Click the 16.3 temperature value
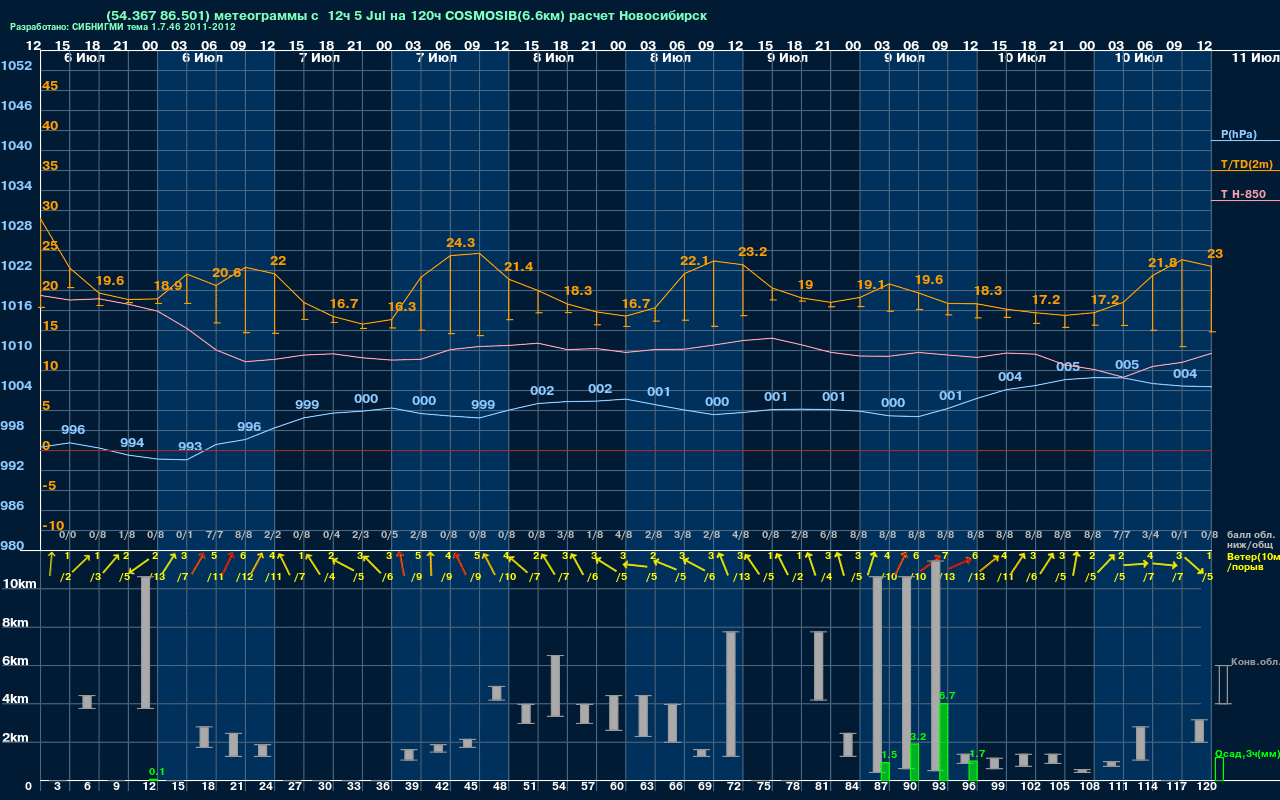1280x800 pixels. [x=402, y=307]
